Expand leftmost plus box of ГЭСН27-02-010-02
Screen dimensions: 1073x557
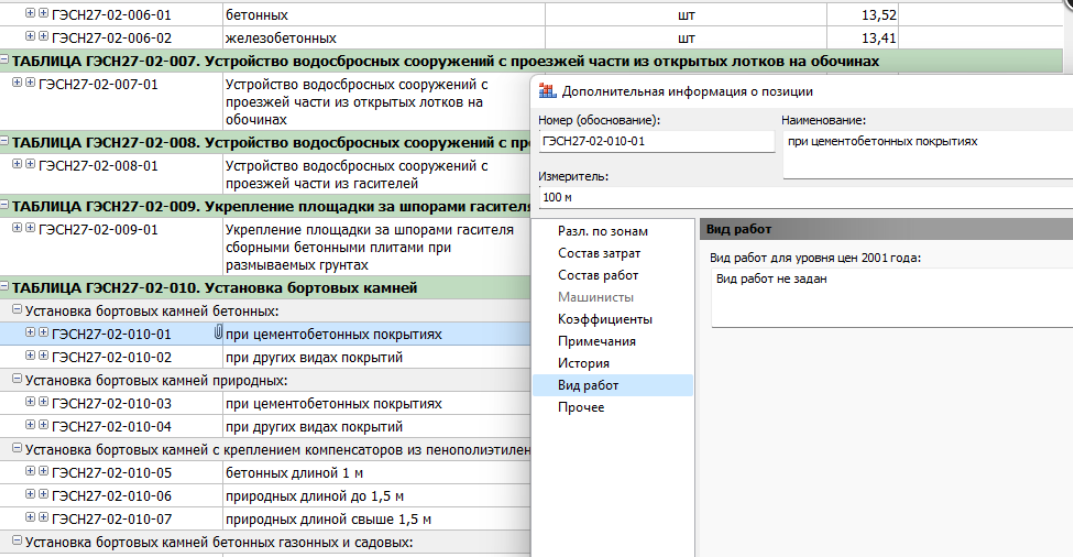30,356
